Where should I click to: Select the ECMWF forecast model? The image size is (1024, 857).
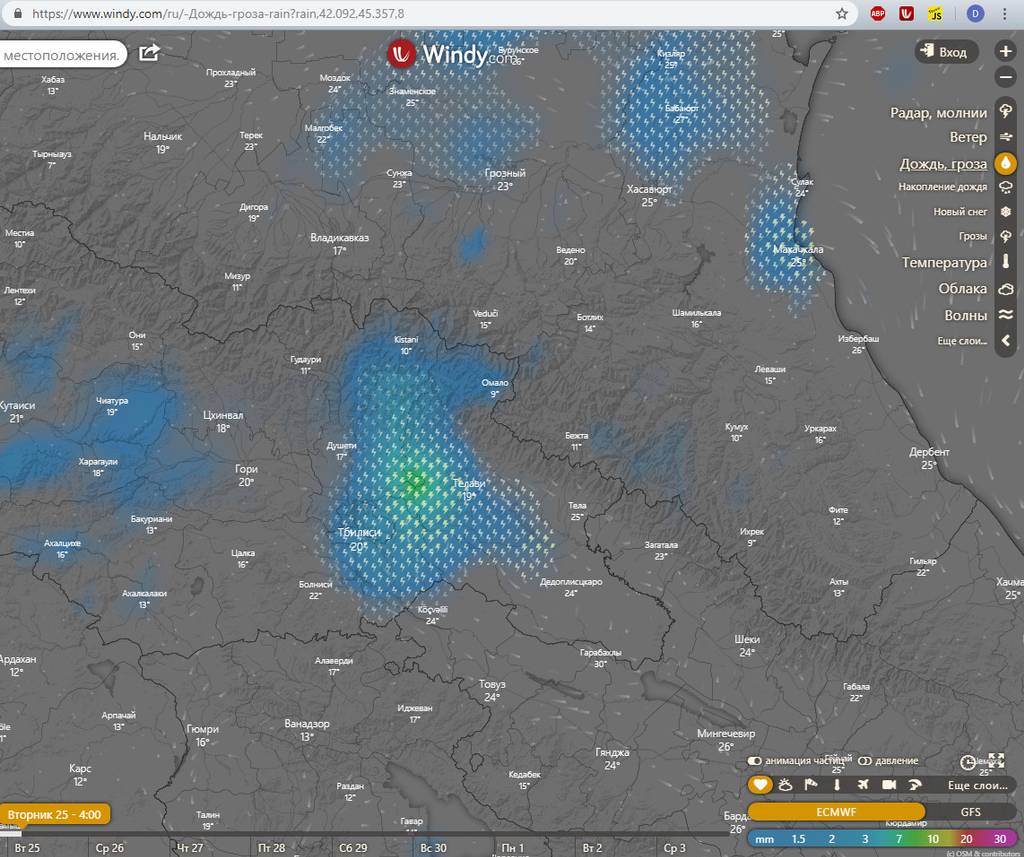(x=836, y=812)
